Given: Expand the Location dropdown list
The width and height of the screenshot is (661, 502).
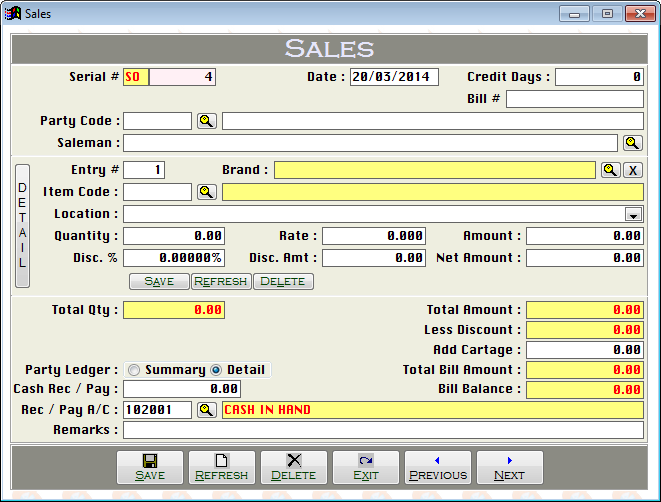Looking at the screenshot, I should [633, 214].
